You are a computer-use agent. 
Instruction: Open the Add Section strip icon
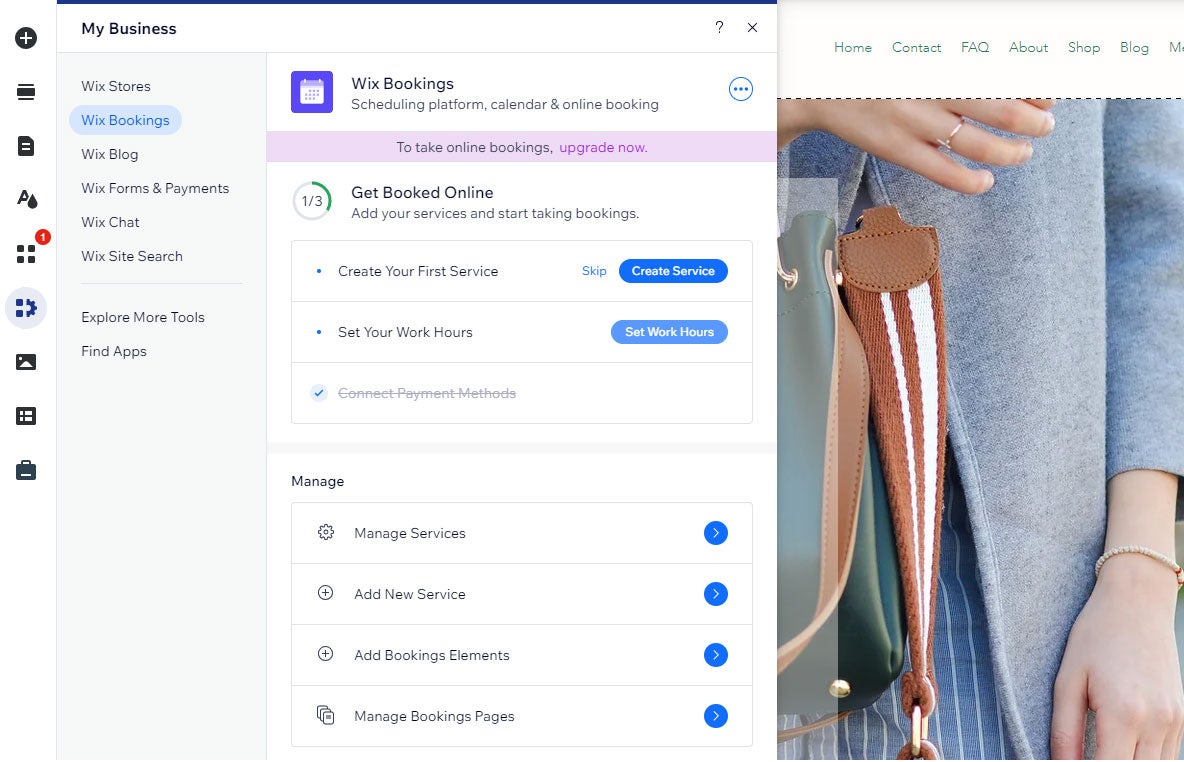click(x=26, y=92)
